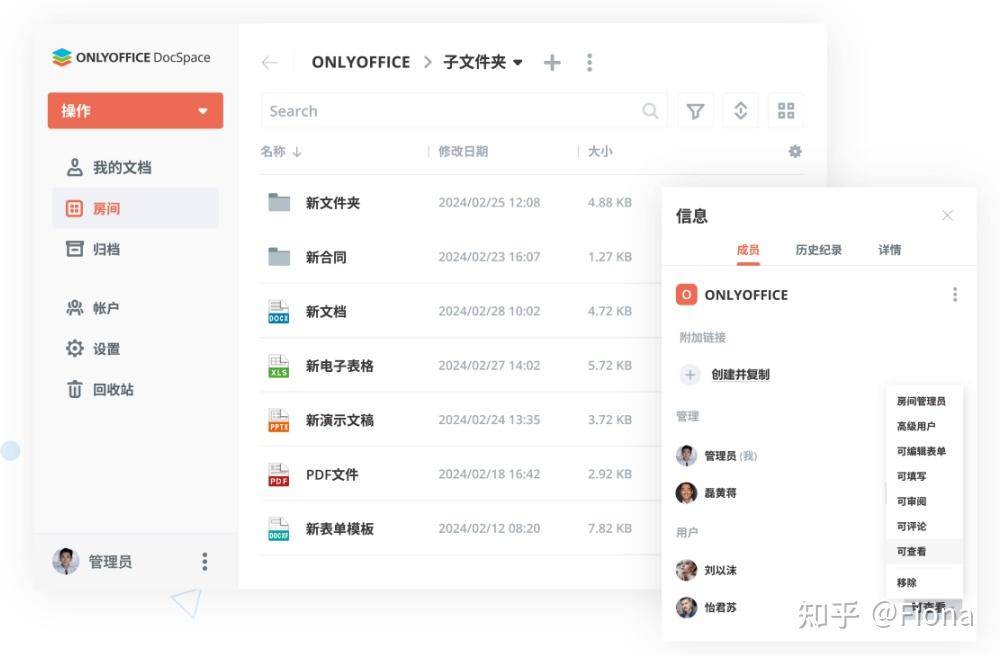Switch to grid tile view
The width and height of the screenshot is (1000, 655).
coord(786,111)
